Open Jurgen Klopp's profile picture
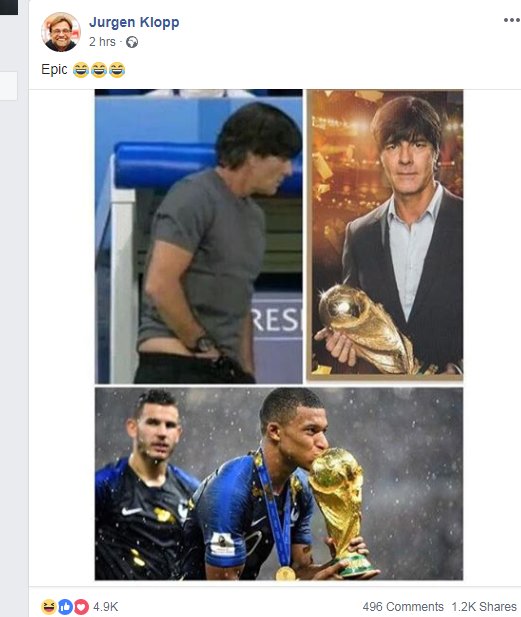Screen dimensions: 521x617 point(61,32)
